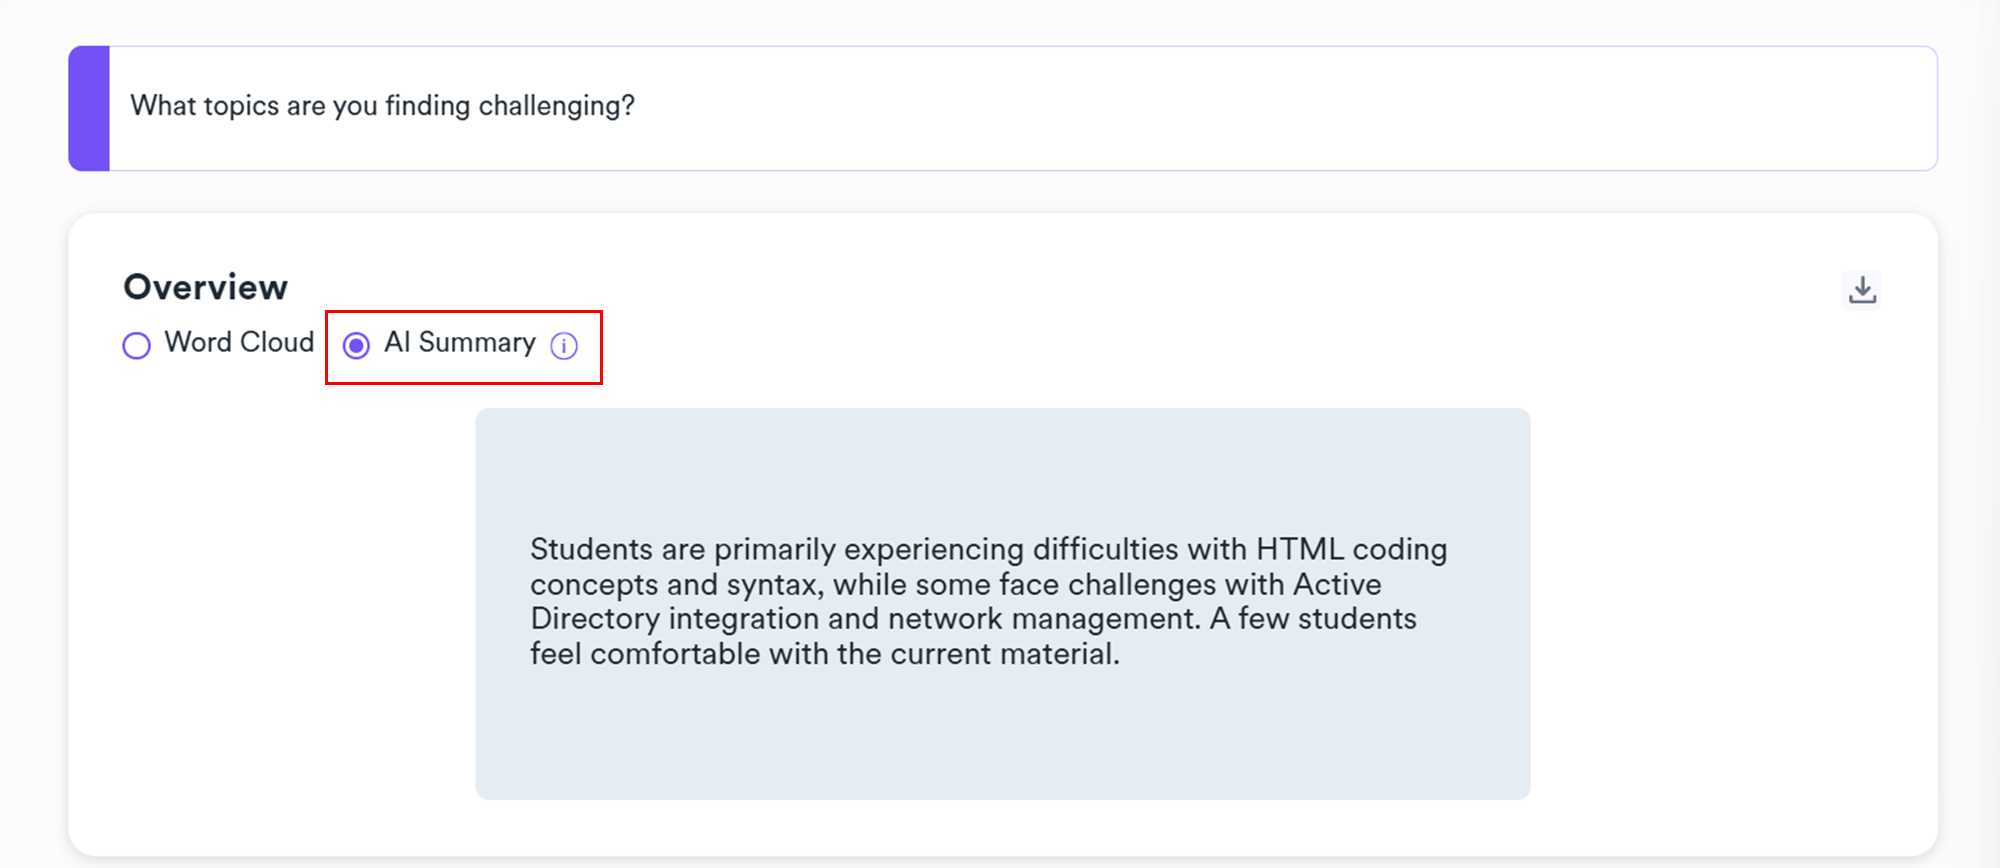Viewport: 2000px width, 868px height.
Task: Click the AI Summary label text
Action: [459, 342]
